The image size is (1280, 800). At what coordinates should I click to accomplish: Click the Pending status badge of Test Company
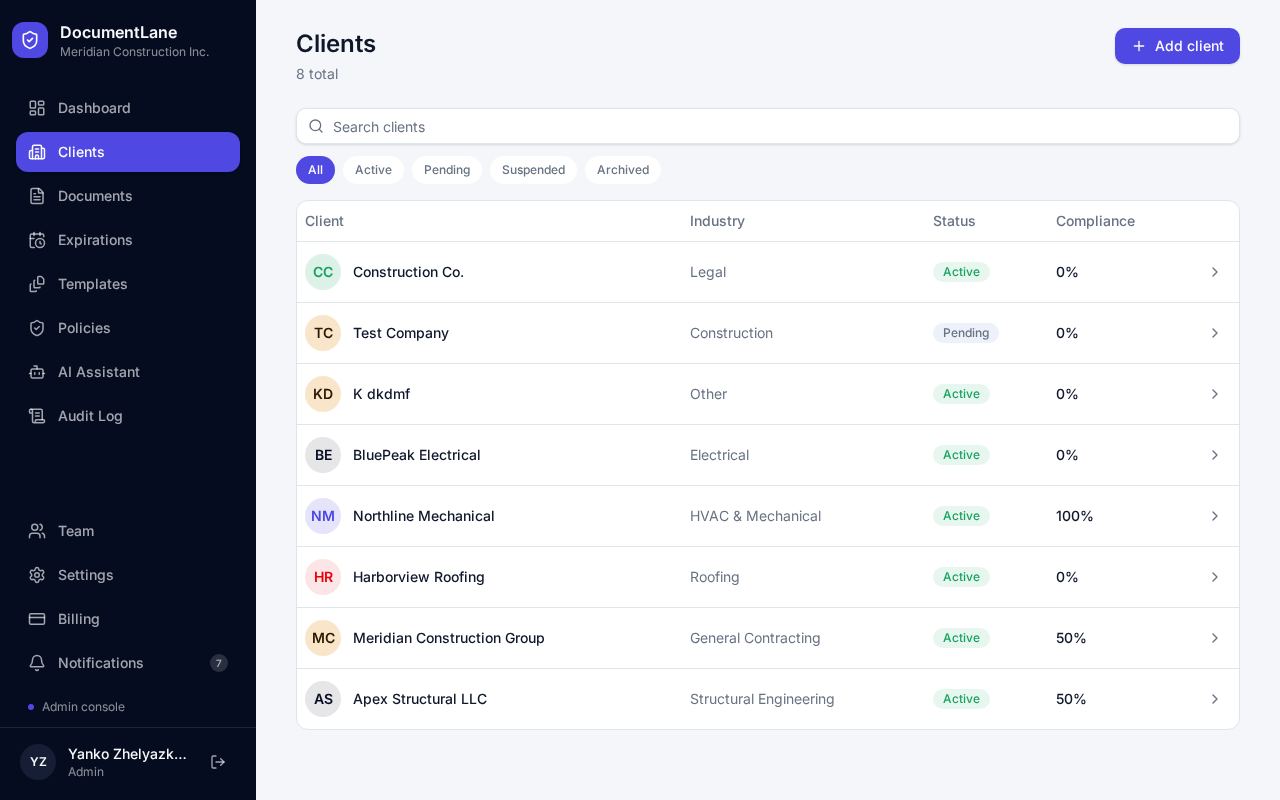coord(966,333)
